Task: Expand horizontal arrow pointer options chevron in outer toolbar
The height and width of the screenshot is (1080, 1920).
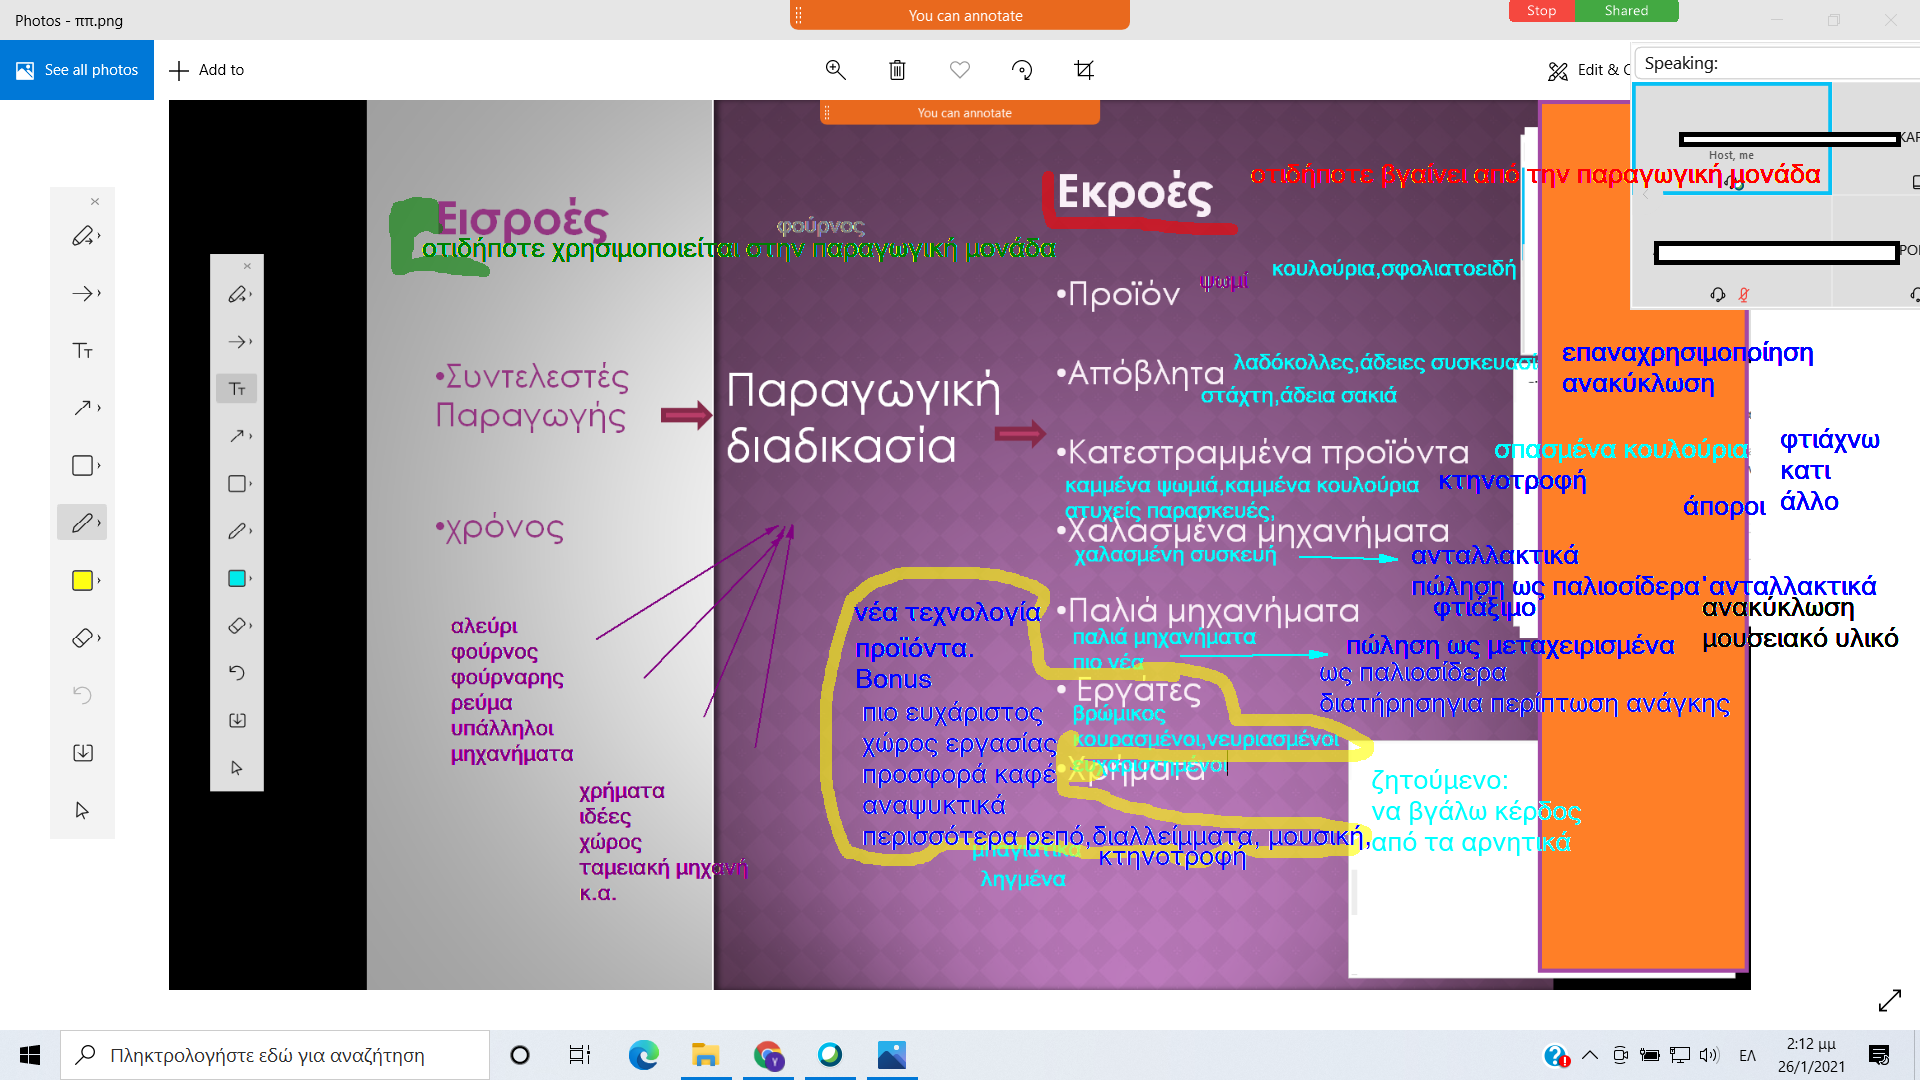Action: coord(99,294)
